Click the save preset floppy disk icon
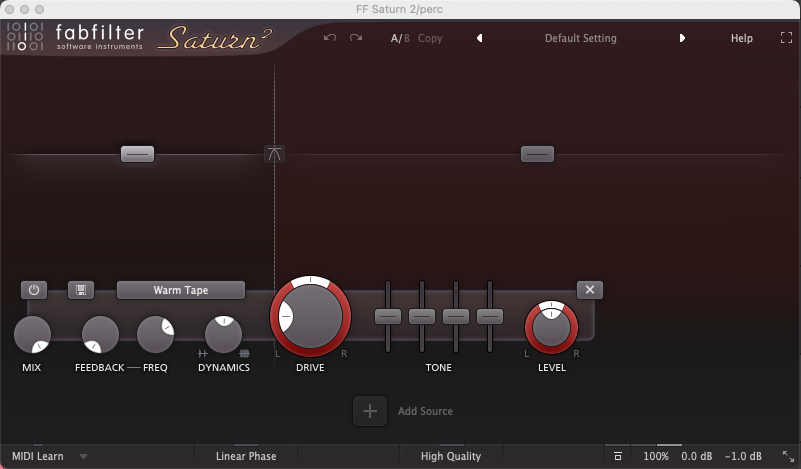801x469 pixels. [x=81, y=290]
